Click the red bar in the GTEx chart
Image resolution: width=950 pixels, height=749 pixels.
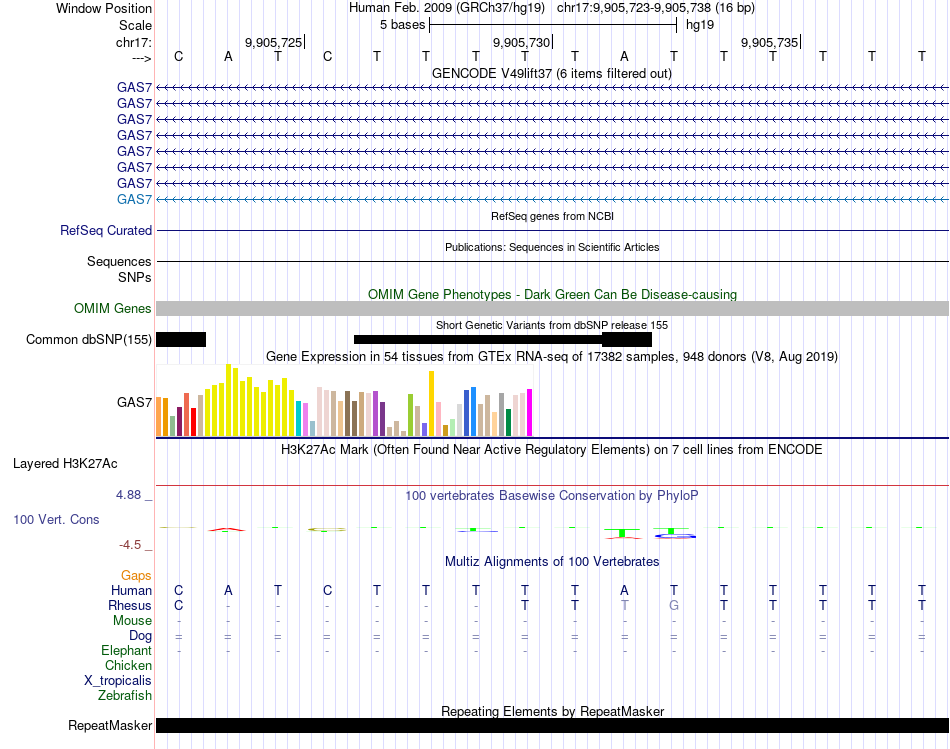click(193, 422)
